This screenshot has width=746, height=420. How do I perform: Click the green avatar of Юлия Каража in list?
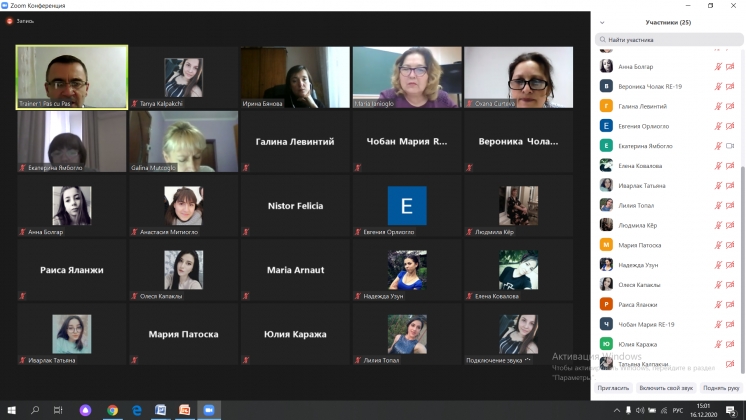pyautogui.click(x=606, y=344)
